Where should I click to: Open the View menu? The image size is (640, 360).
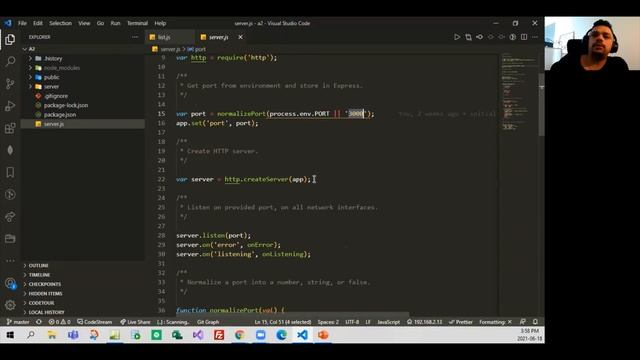(x=84, y=23)
